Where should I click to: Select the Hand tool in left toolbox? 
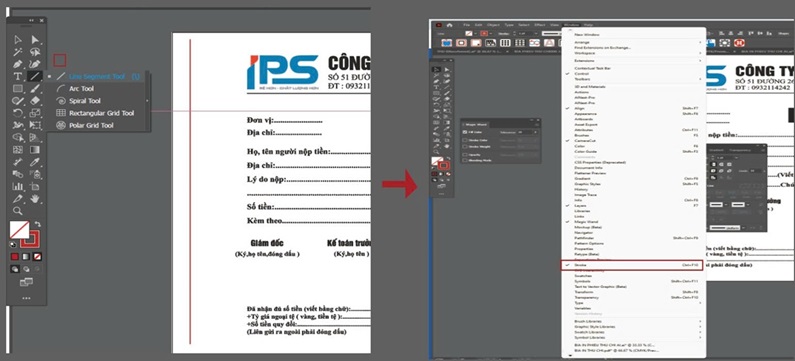tap(35, 199)
